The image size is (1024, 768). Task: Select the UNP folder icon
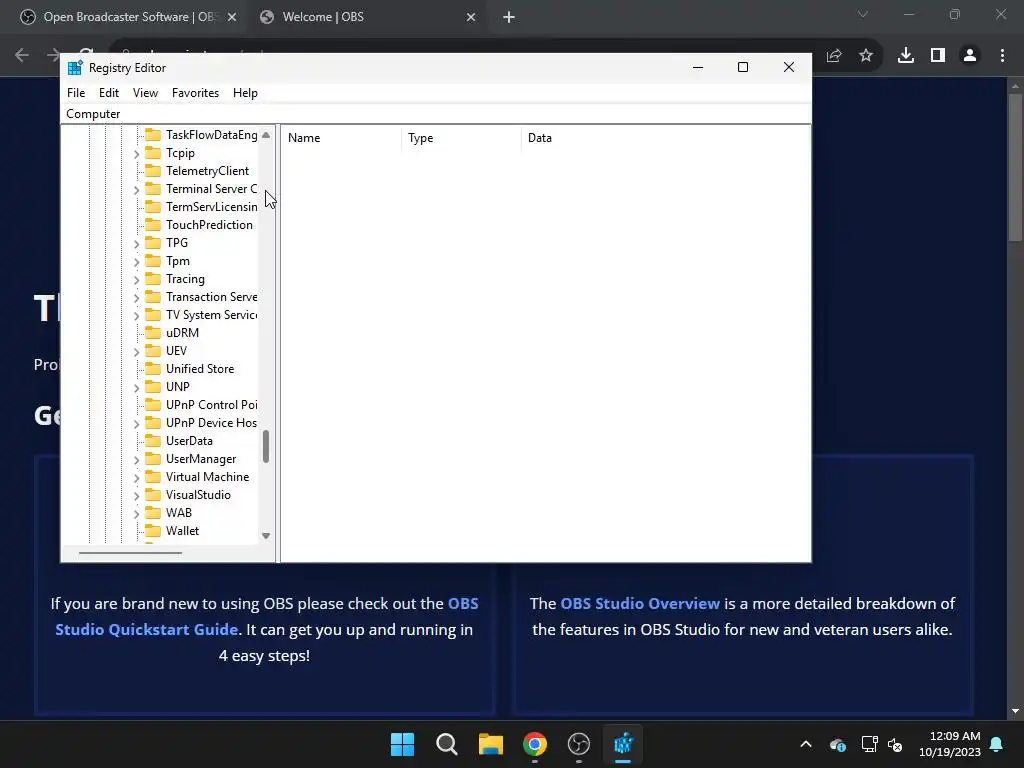click(x=153, y=387)
